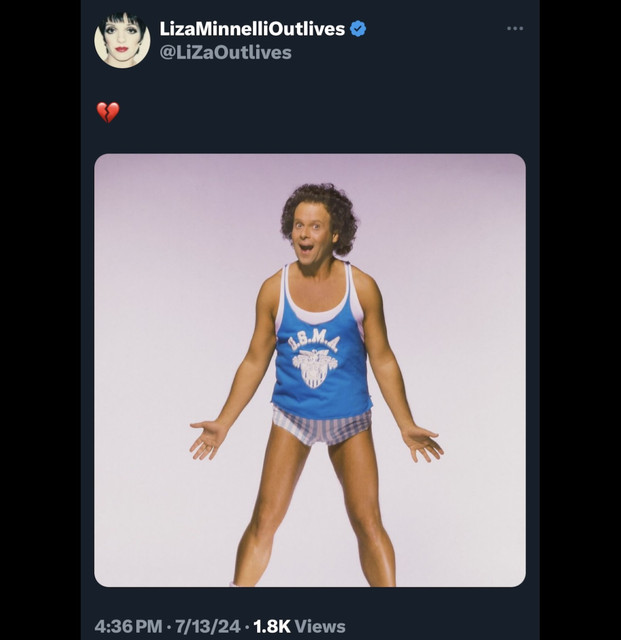Click the 4:36 PM timestamp
Image resolution: width=621 pixels, height=640 pixels.
[128, 626]
